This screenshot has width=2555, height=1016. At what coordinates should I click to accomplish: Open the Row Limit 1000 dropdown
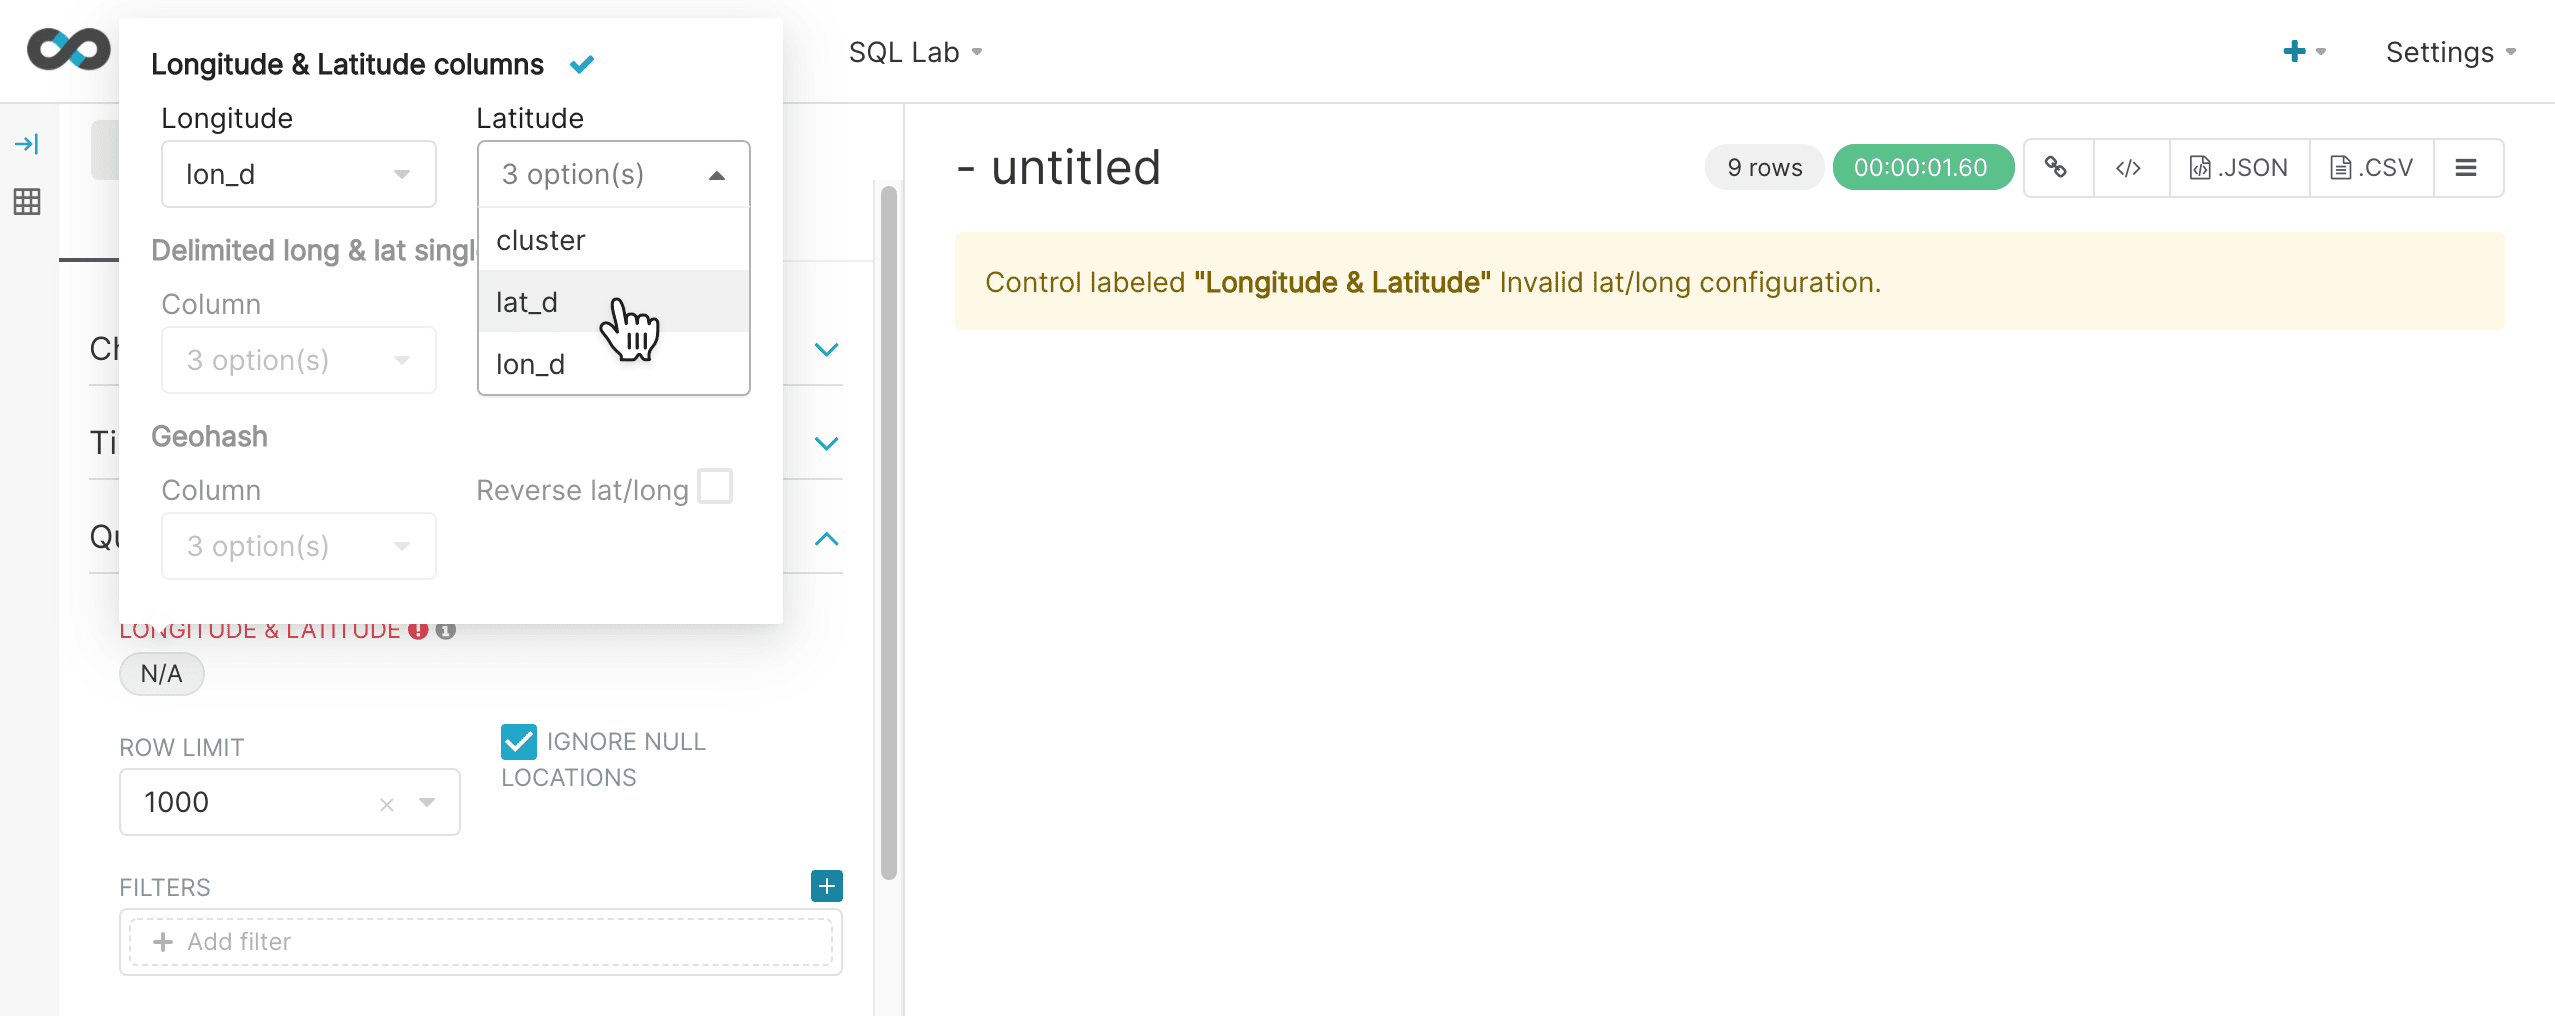pyautogui.click(x=290, y=802)
